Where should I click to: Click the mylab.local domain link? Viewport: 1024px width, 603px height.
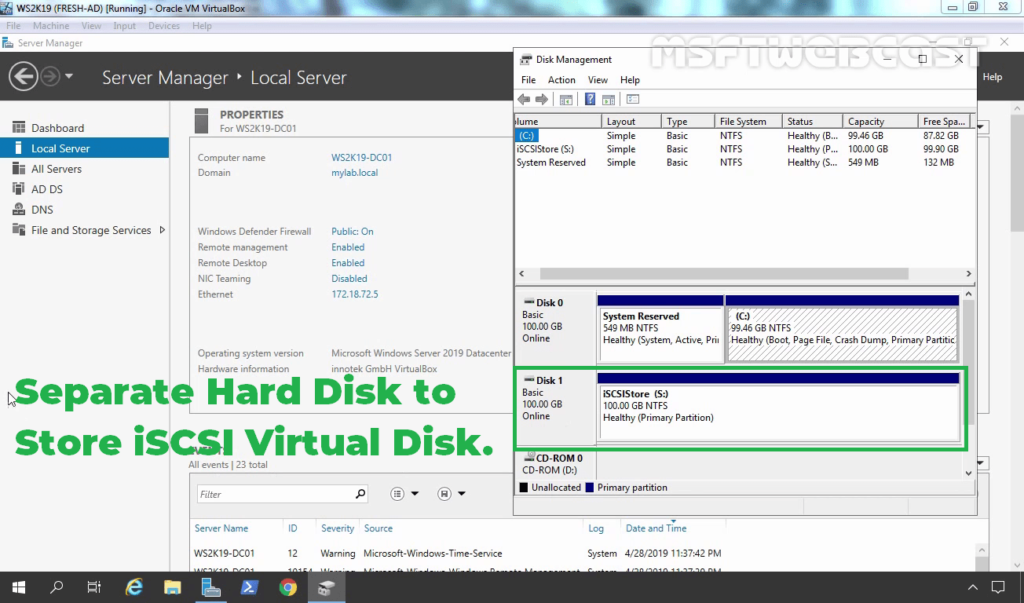point(354,172)
